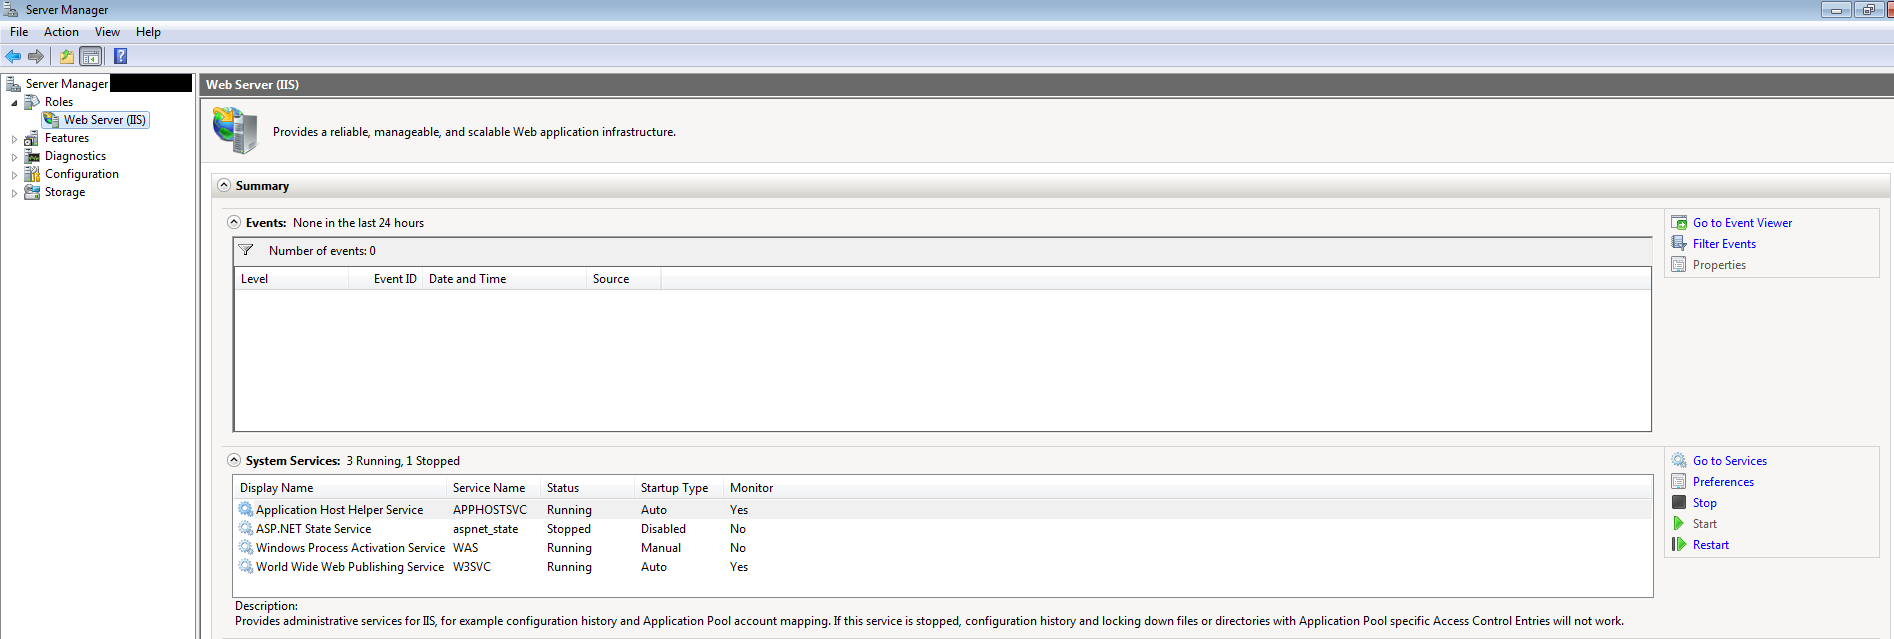The width and height of the screenshot is (1894, 639).
Task: Click the Go to Services gear icon
Action: click(1679, 460)
